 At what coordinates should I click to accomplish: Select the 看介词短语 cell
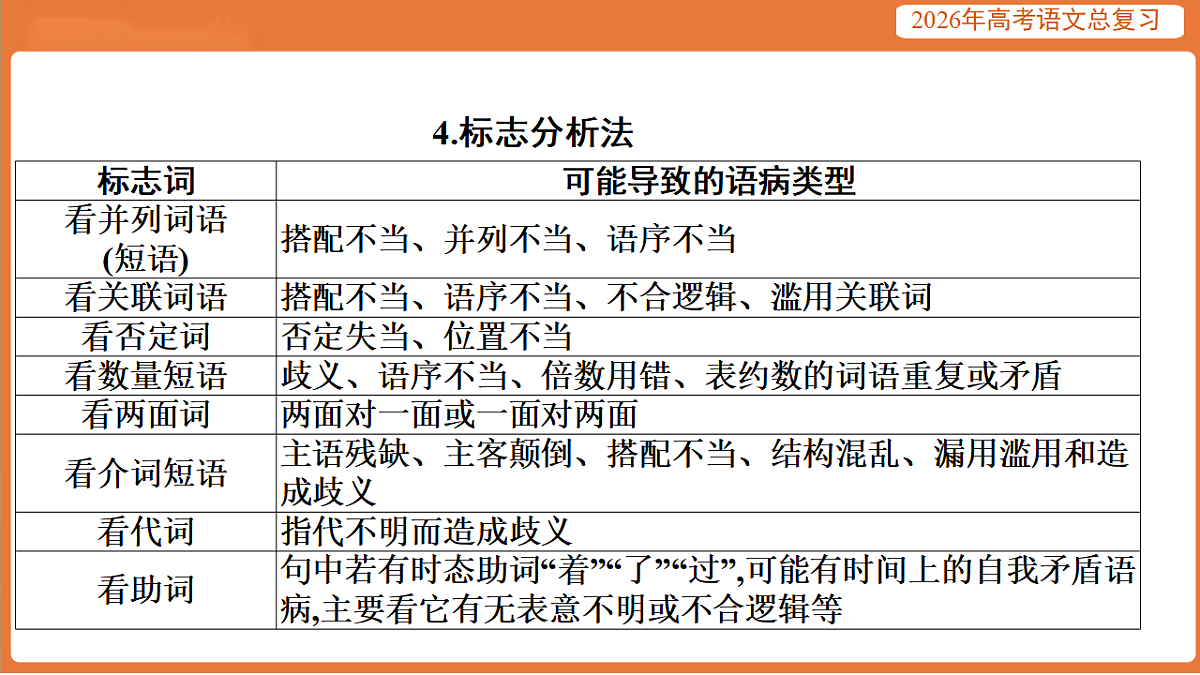click(146, 472)
